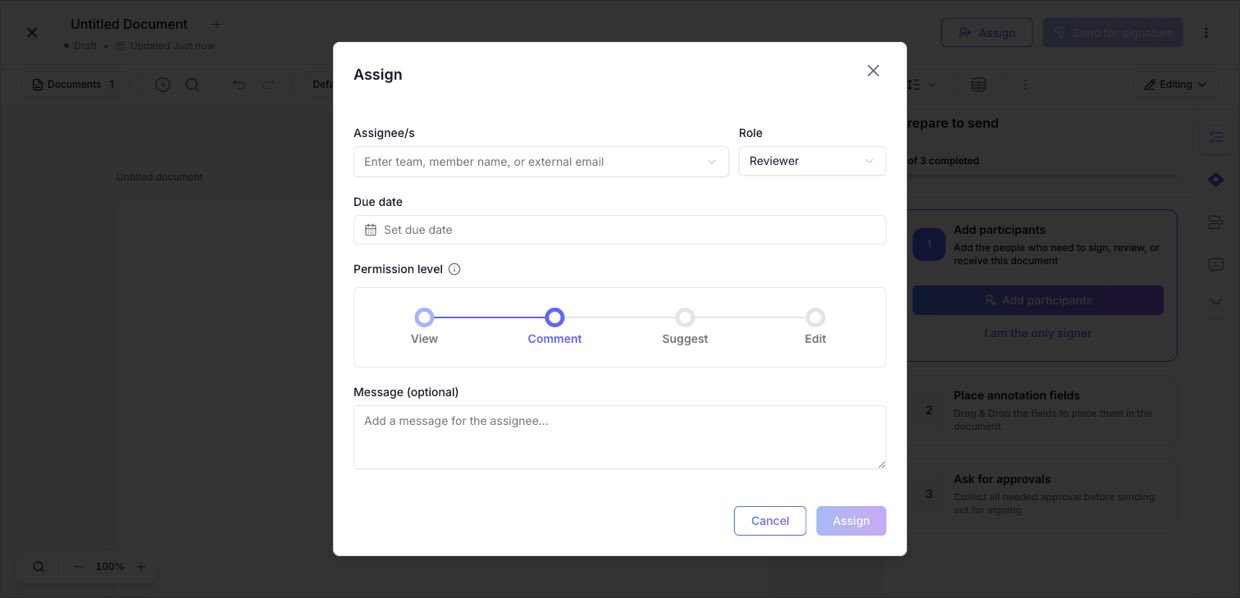Click the Permission level info icon
Viewport: 1240px width, 598px height.
454,269
